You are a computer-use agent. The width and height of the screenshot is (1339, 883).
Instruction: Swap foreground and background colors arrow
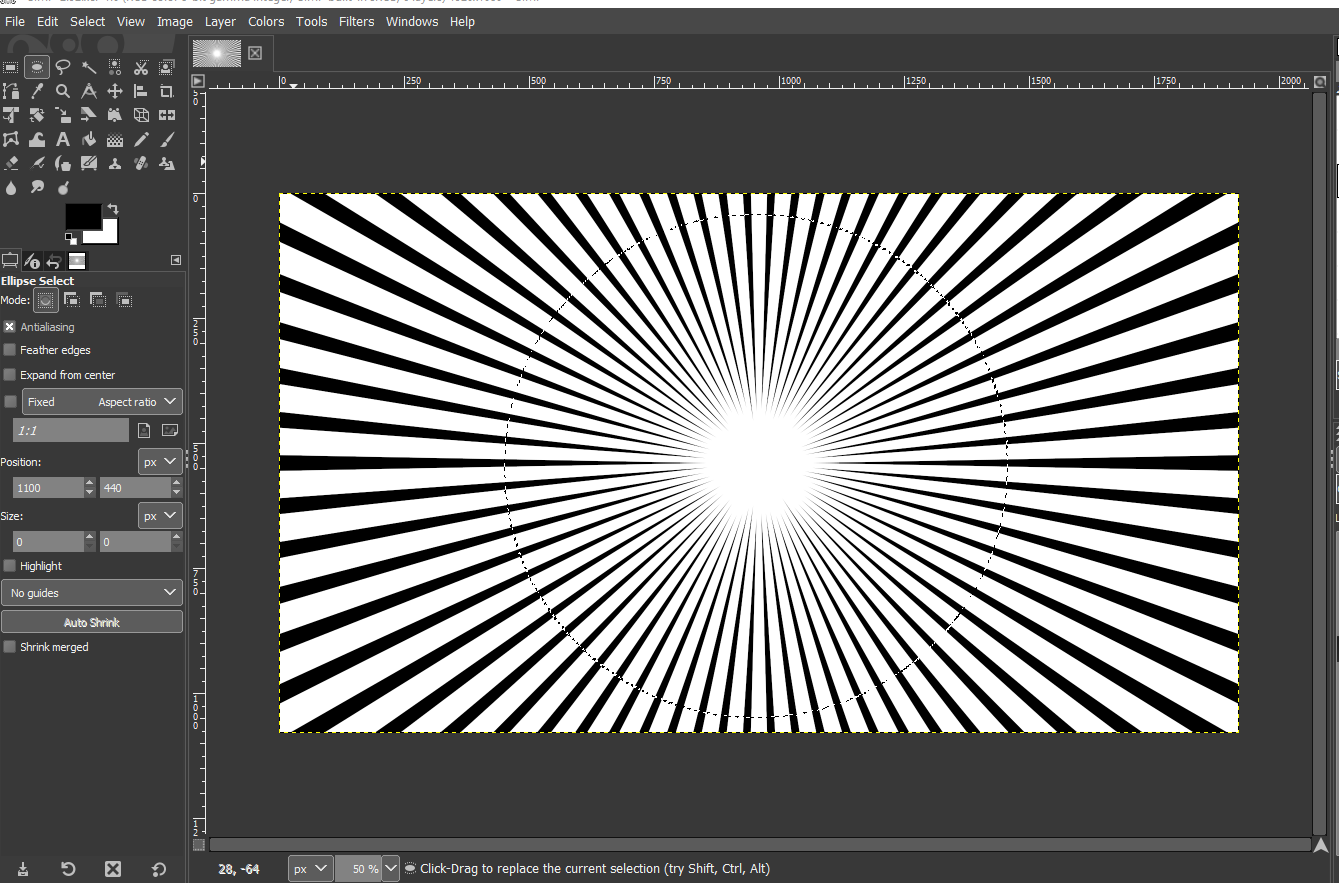tap(112, 209)
